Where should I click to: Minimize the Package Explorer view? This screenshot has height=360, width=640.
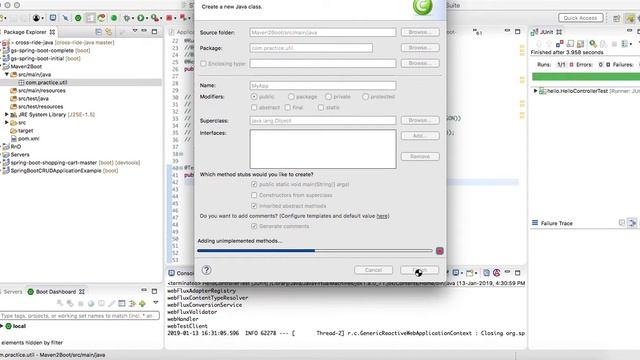[x=144, y=31]
